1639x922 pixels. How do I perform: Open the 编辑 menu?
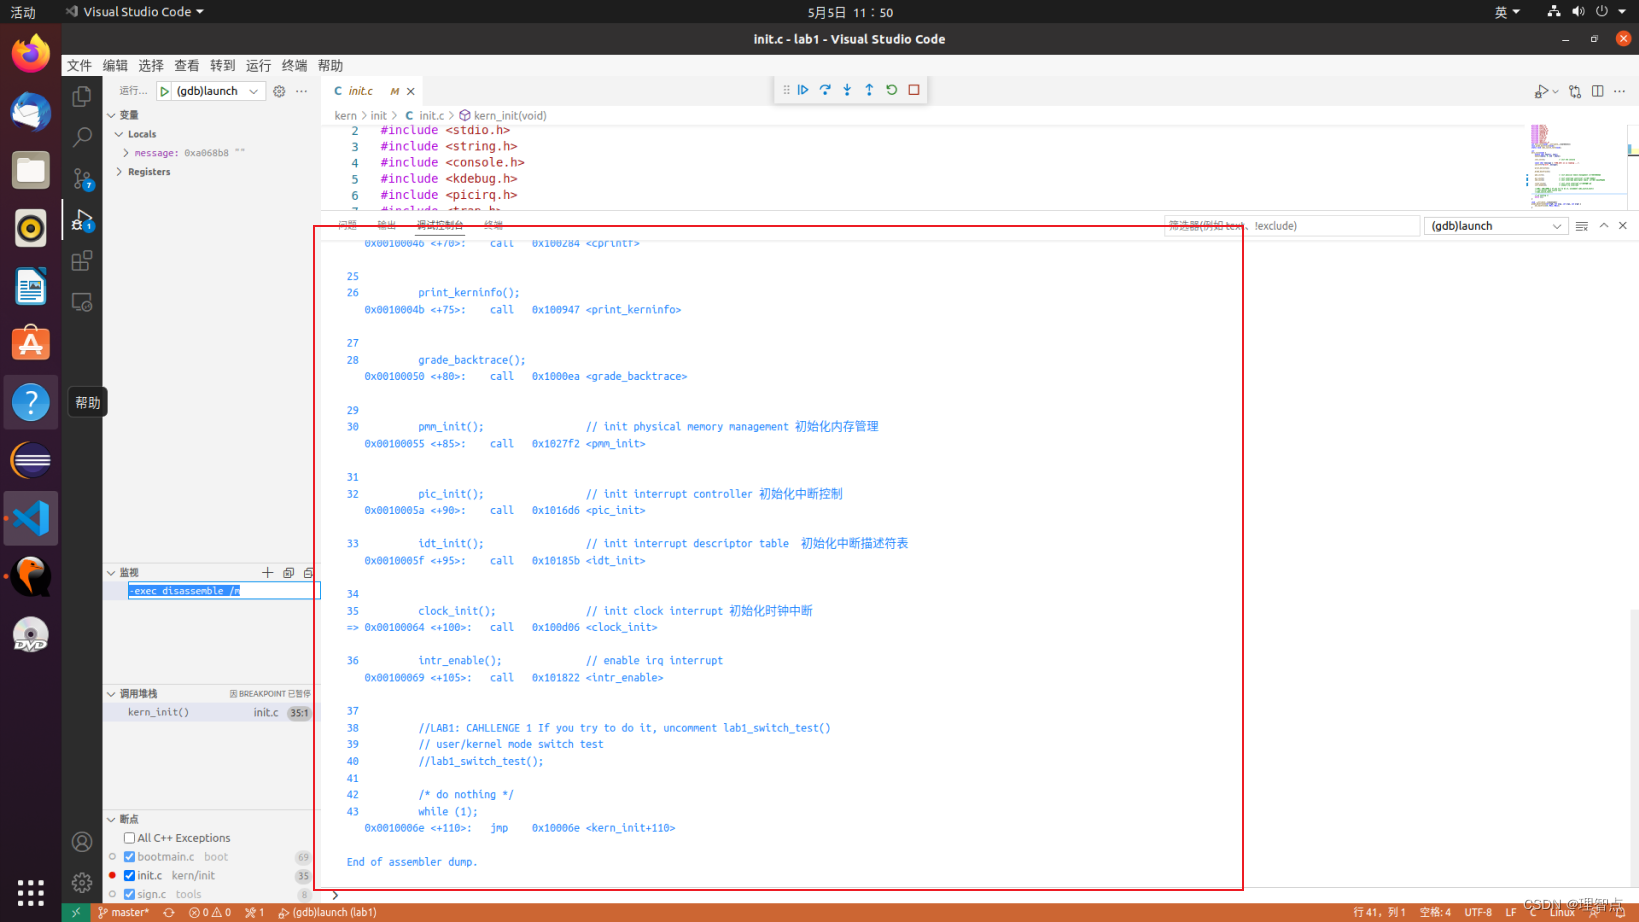tap(115, 66)
